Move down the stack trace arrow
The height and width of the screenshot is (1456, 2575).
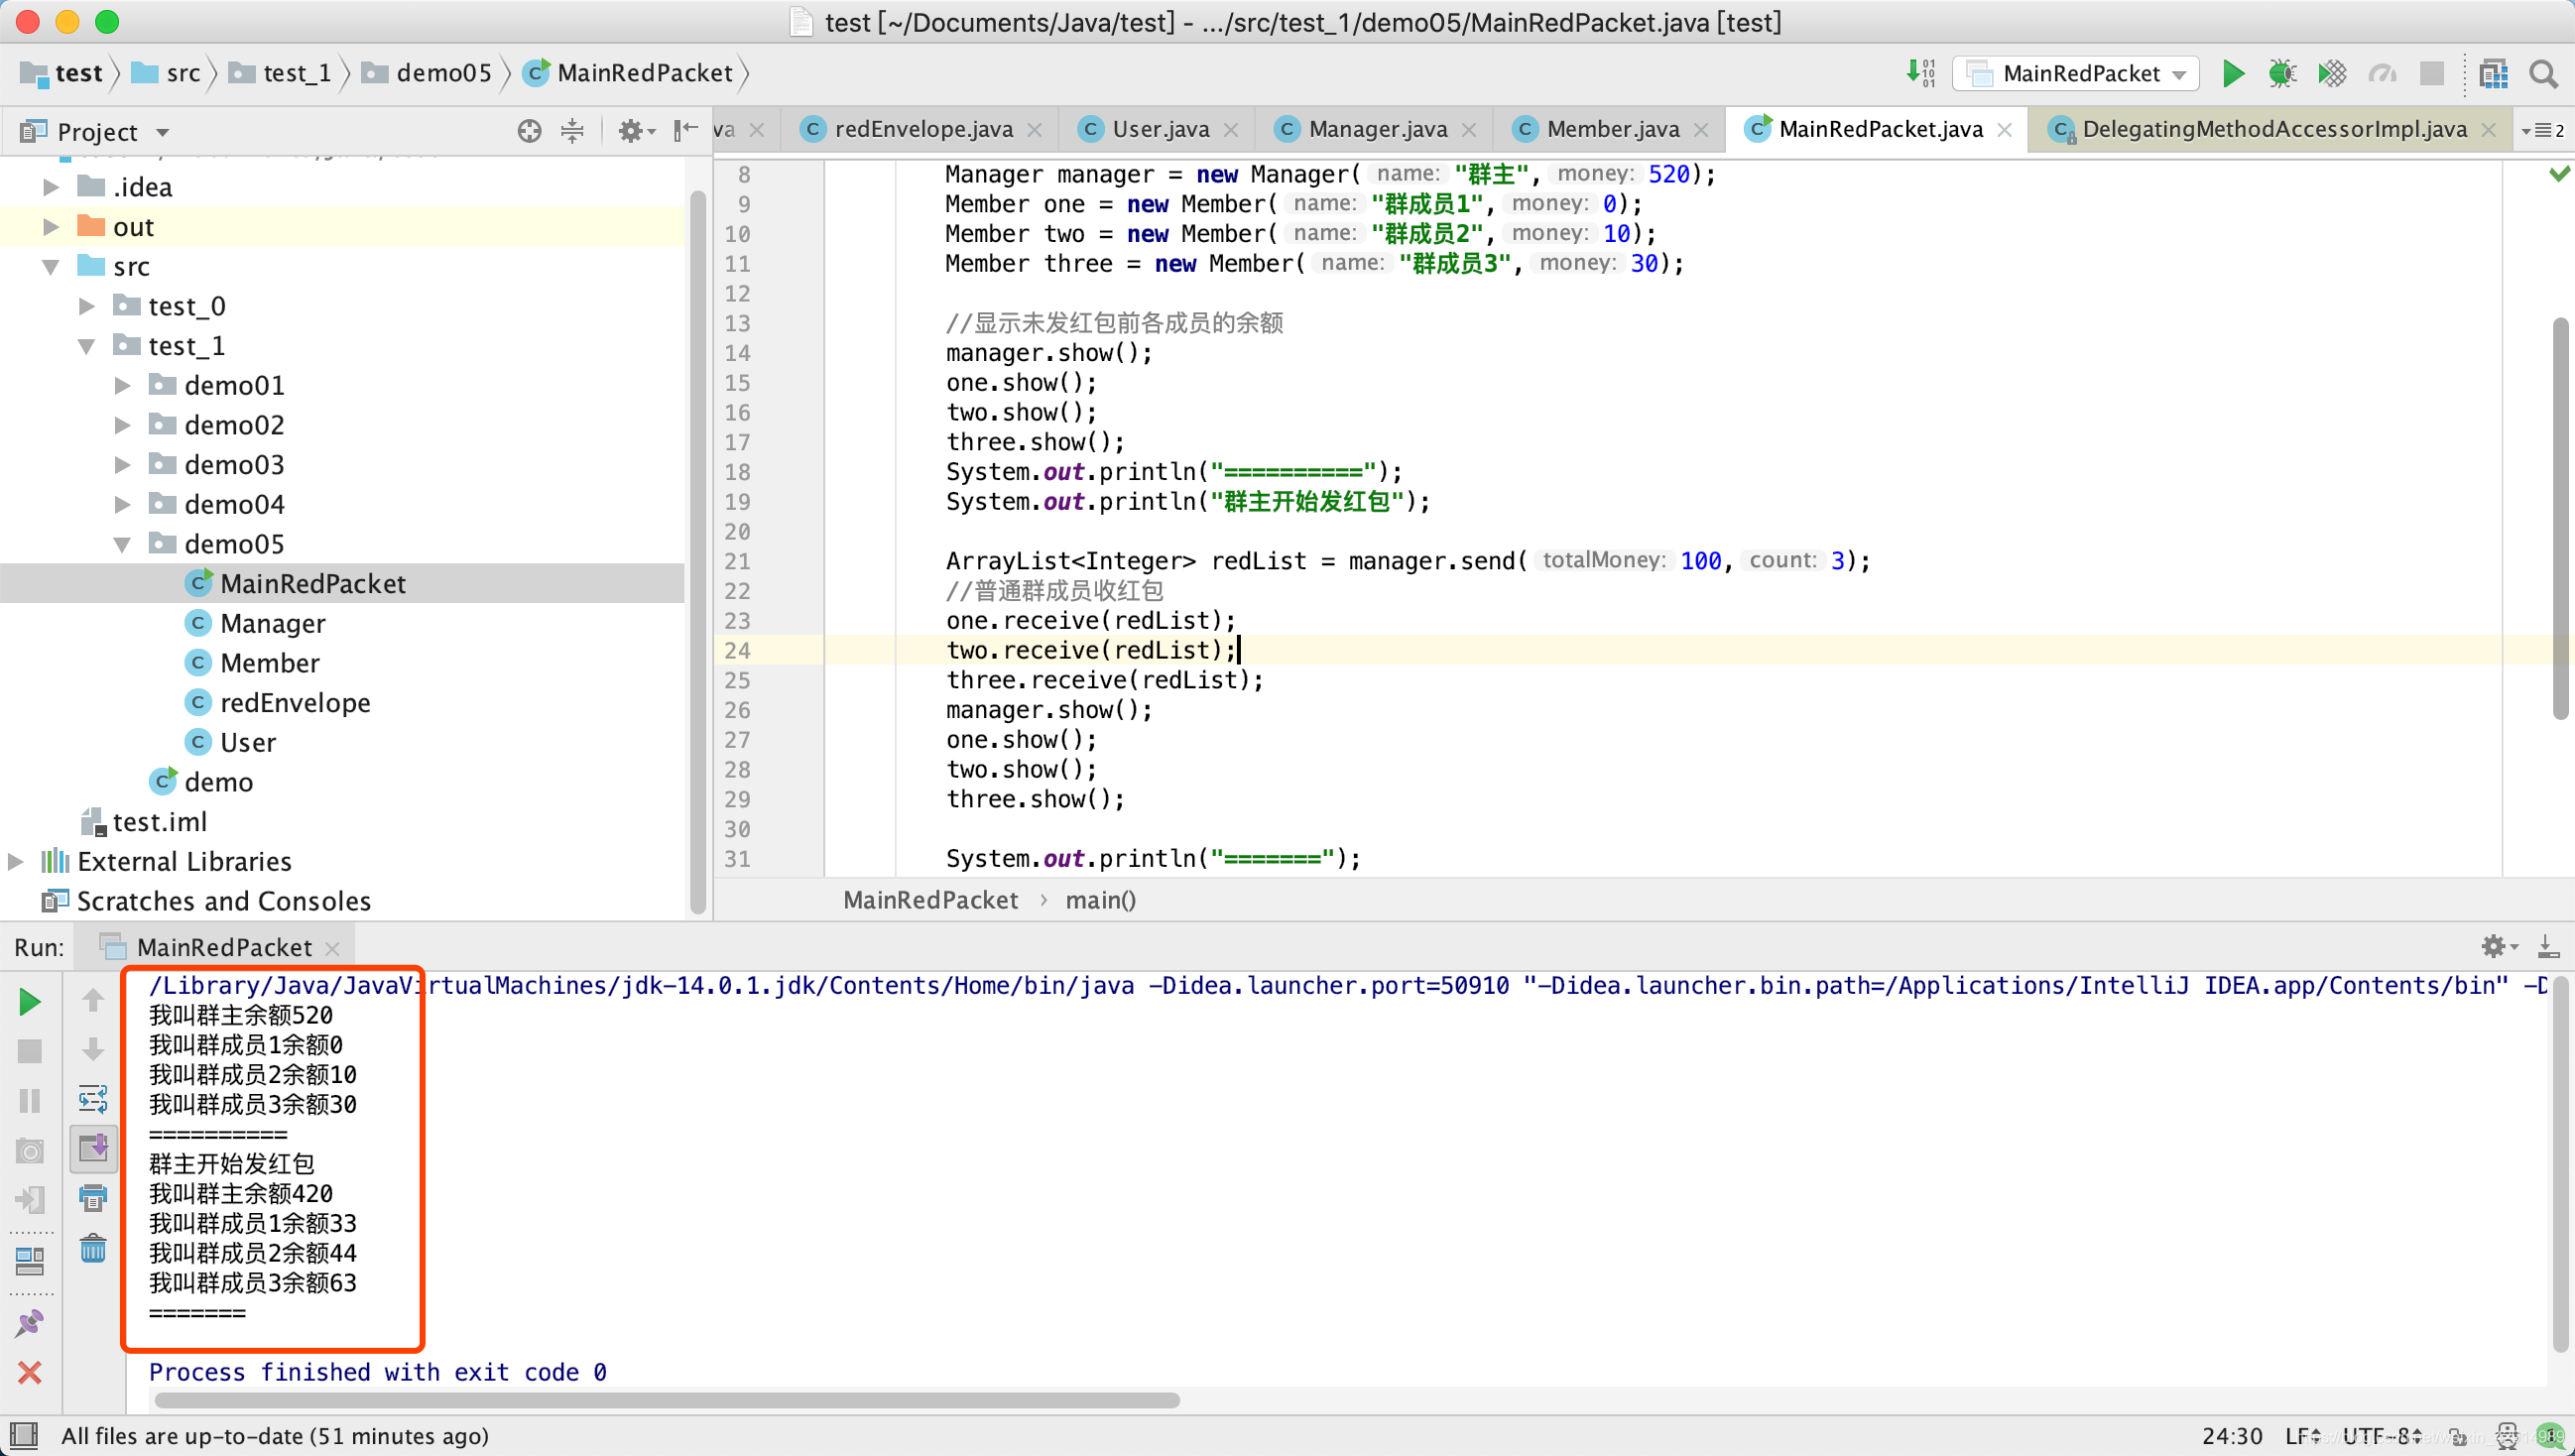[93, 1049]
